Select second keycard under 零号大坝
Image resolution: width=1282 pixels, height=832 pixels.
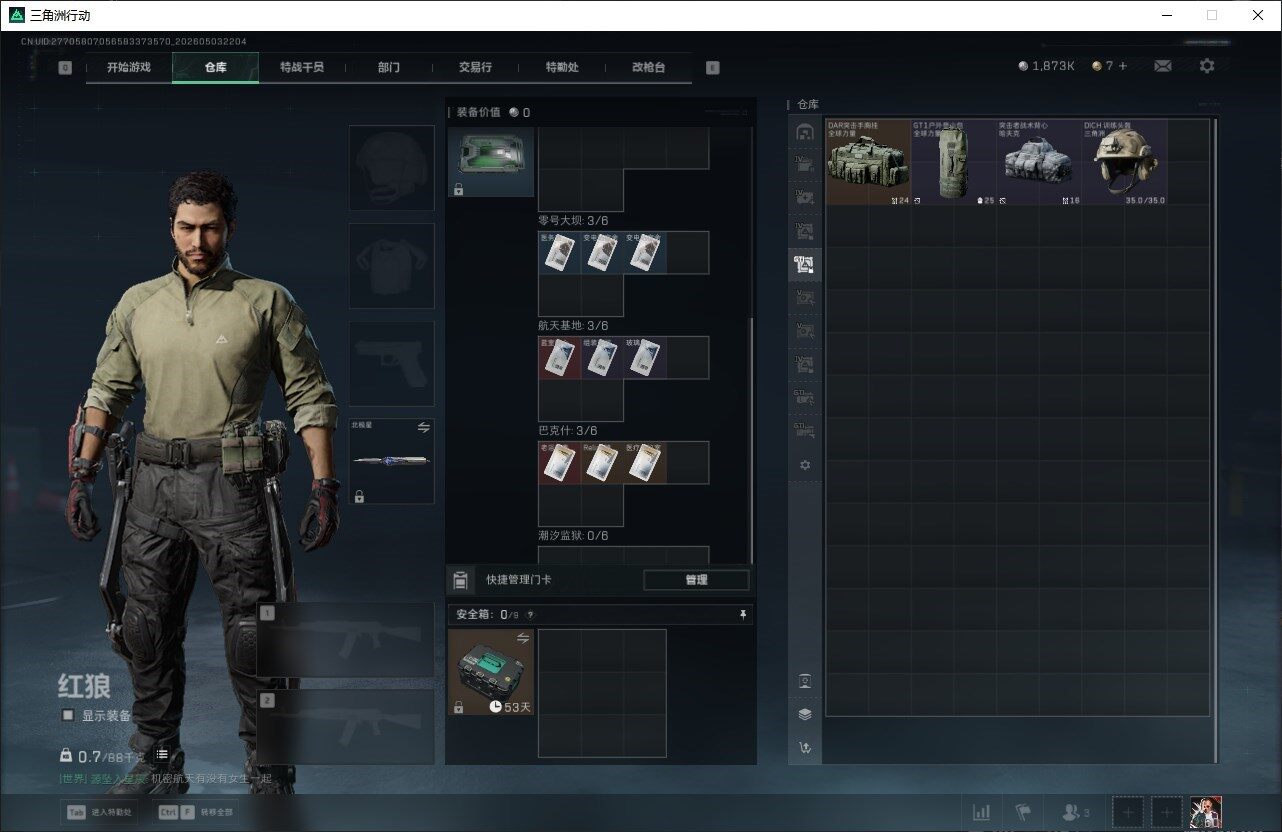tap(602, 253)
